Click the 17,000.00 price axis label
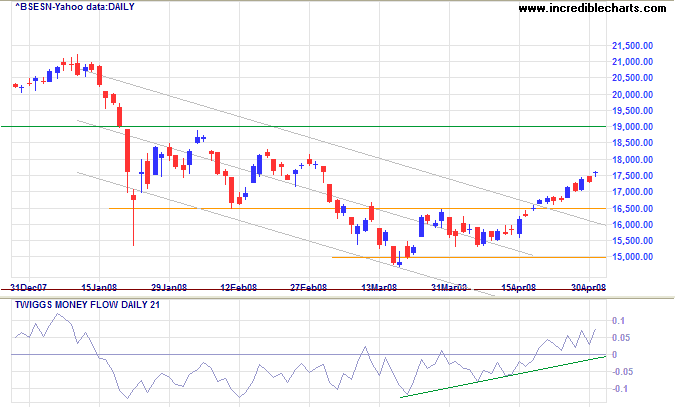Viewport: 675px width, 410px height. click(x=632, y=192)
